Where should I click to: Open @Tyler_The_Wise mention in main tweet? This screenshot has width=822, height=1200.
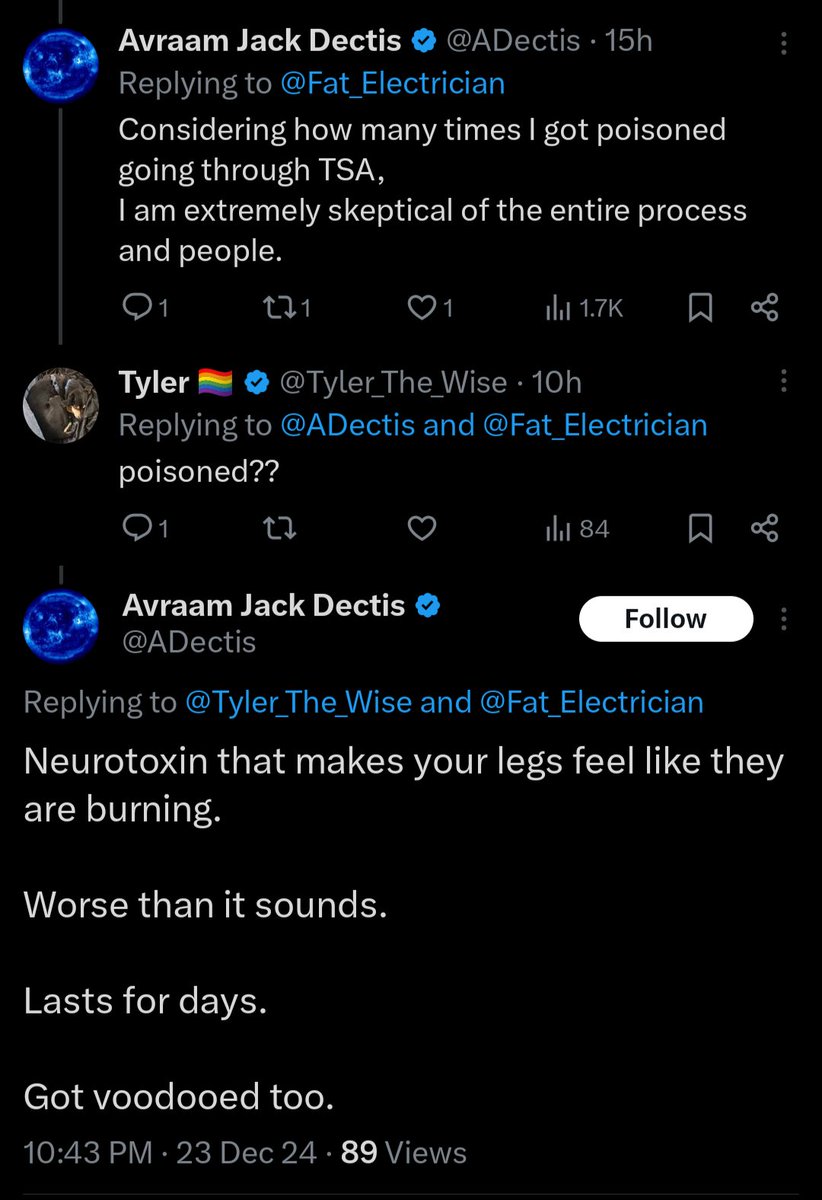298,702
